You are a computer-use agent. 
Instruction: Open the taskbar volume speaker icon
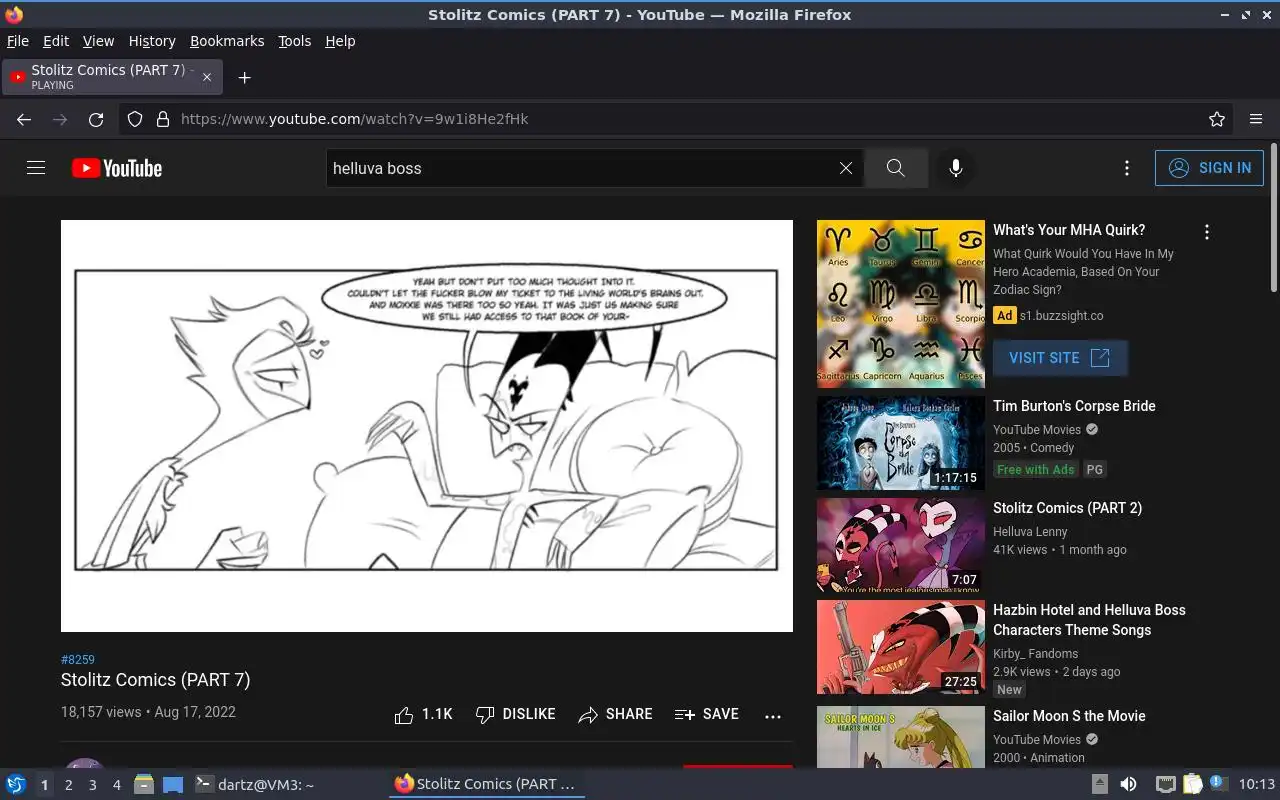pos(1128,784)
